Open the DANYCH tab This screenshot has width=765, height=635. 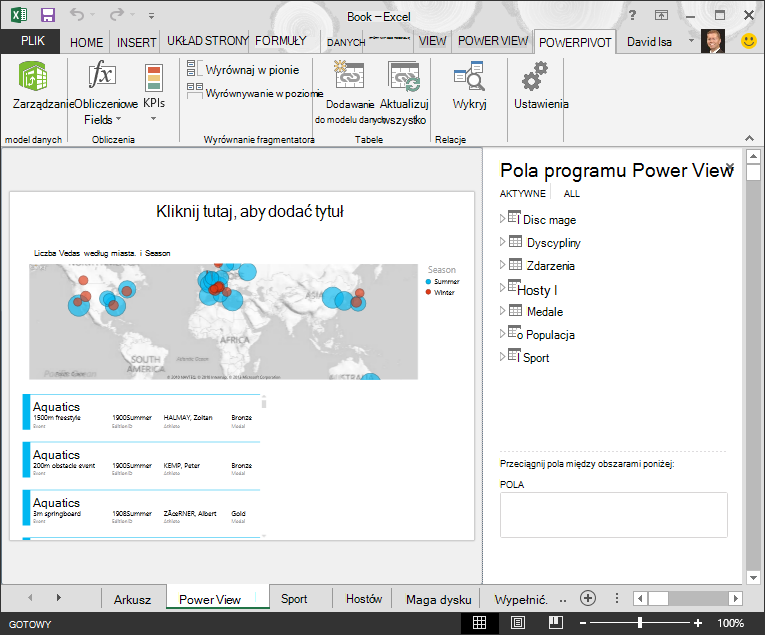[x=346, y=42]
